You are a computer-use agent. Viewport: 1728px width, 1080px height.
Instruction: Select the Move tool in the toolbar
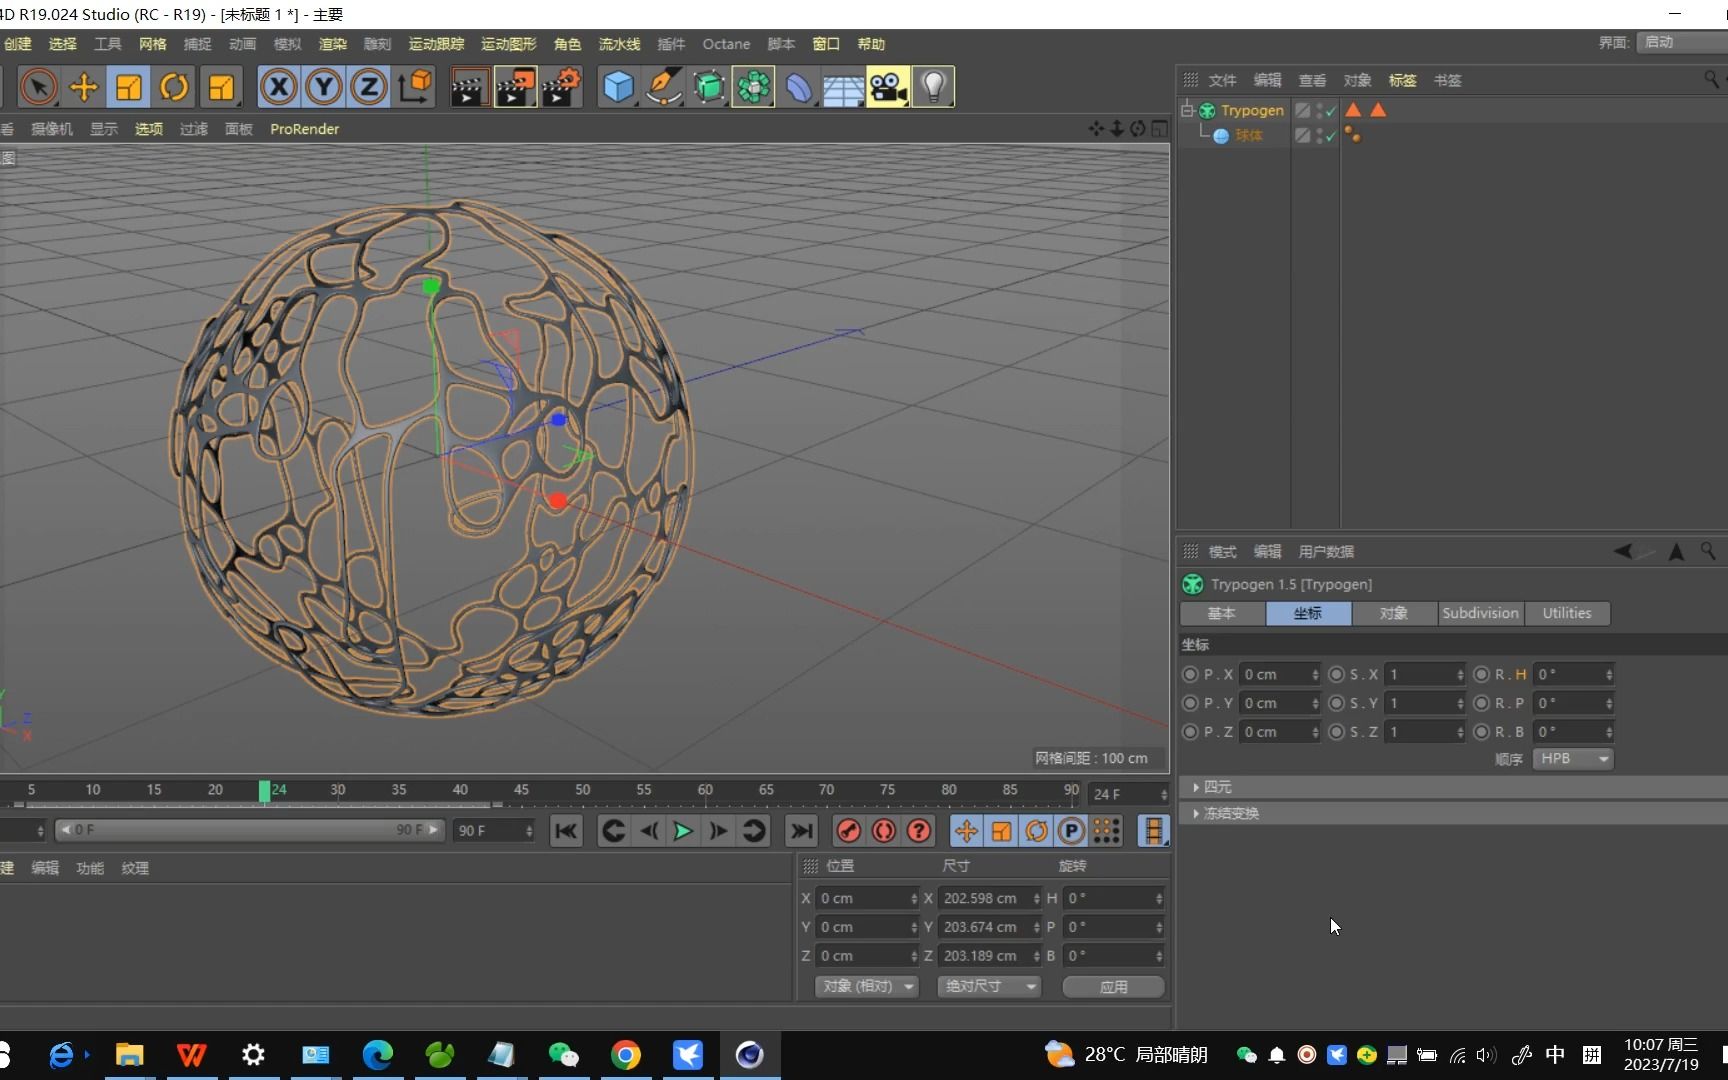pyautogui.click(x=84, y=87)
